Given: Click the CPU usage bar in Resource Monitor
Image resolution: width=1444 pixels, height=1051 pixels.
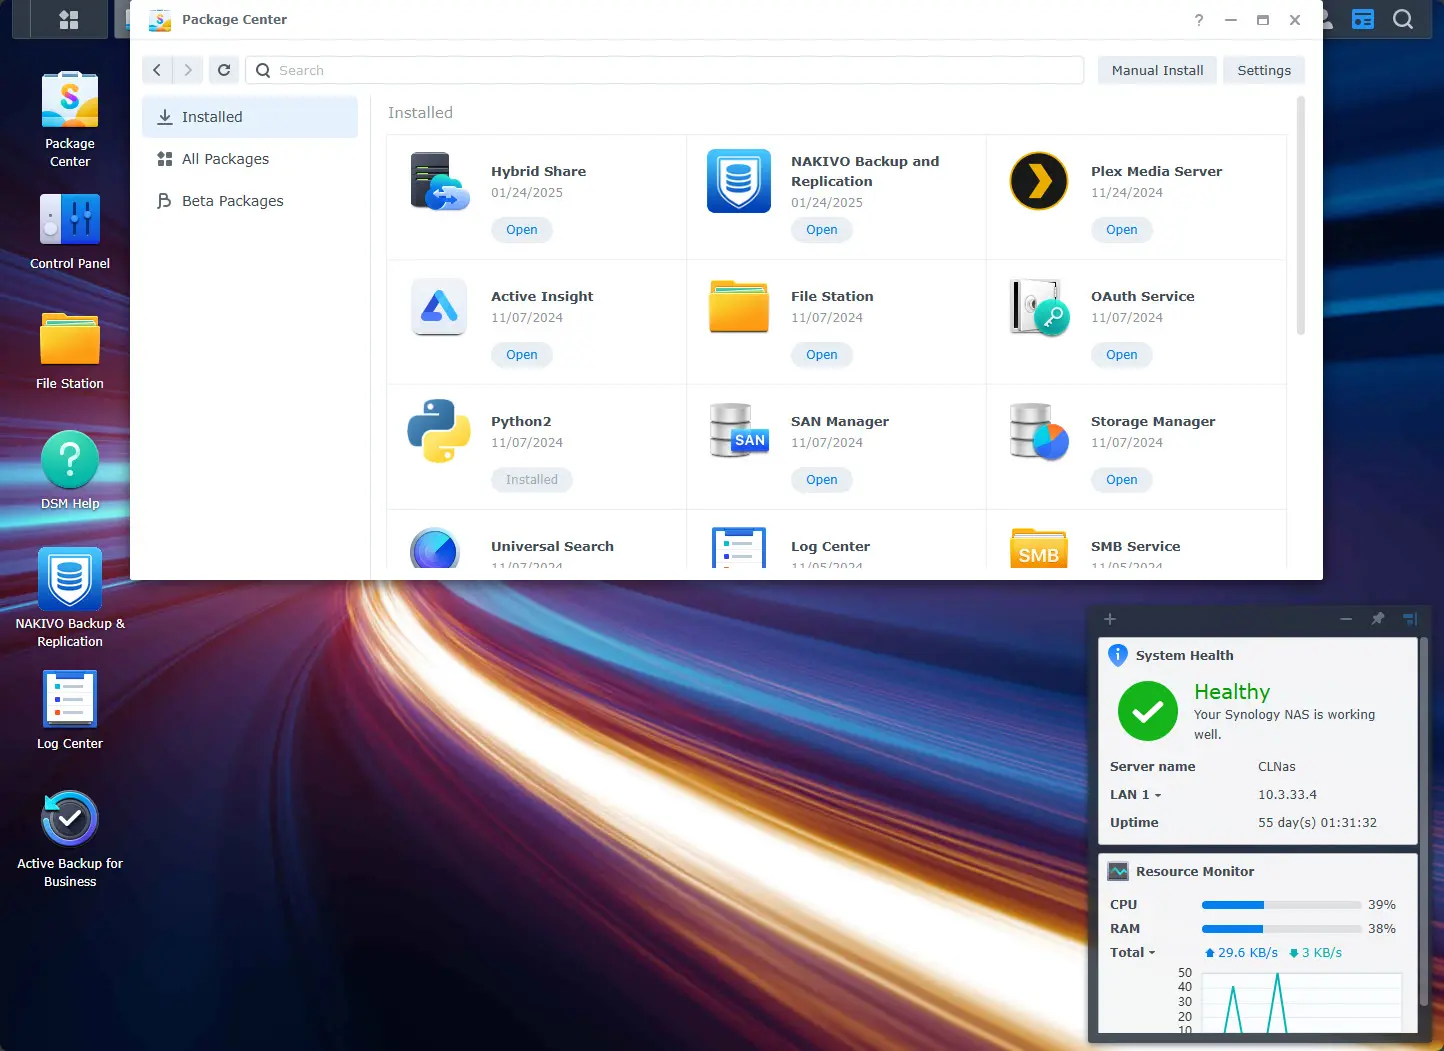Looking at the screenshot, I should point(1281,905).
